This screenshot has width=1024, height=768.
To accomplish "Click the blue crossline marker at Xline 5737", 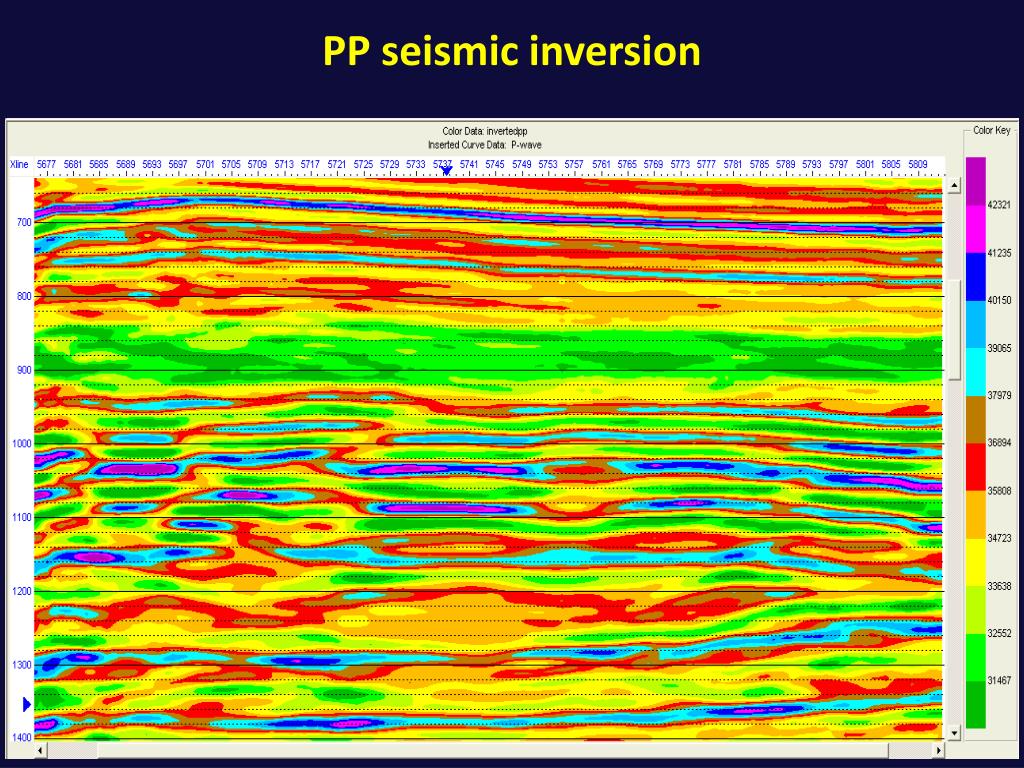I will tap(446, 170).
